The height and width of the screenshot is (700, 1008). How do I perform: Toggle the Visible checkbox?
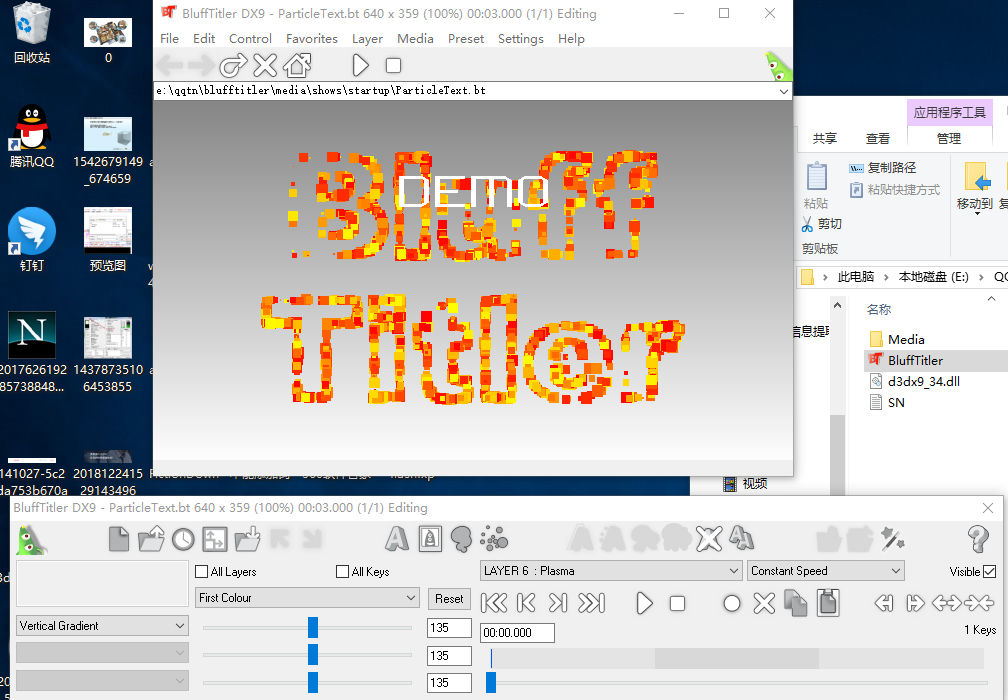point(989,571)
